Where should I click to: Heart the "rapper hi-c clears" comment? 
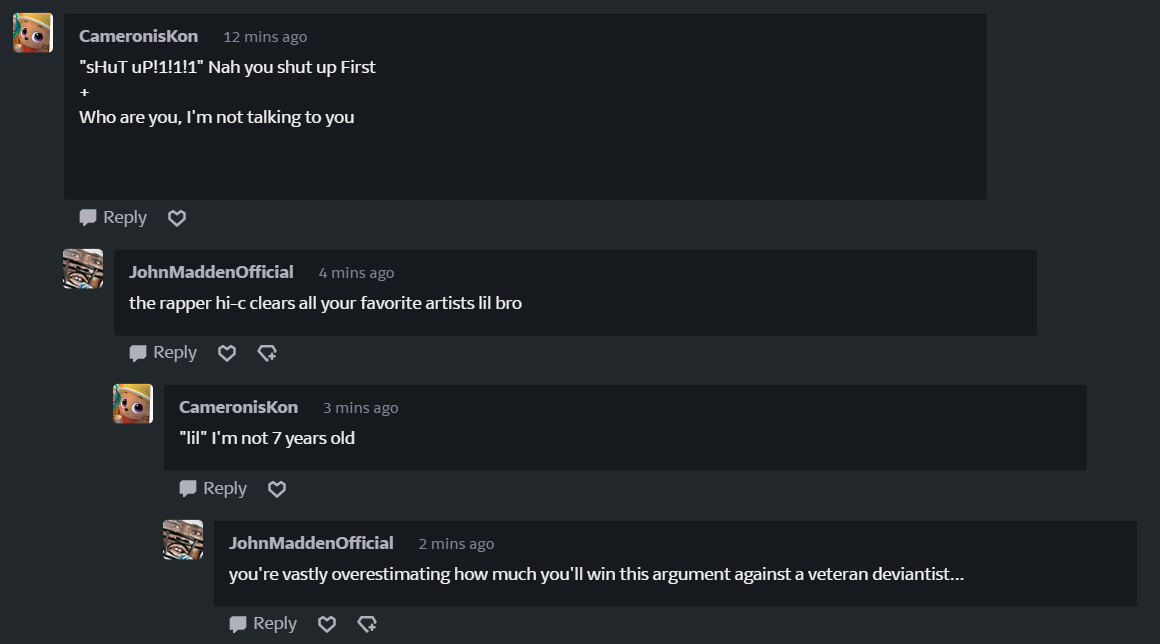point(227,353)
